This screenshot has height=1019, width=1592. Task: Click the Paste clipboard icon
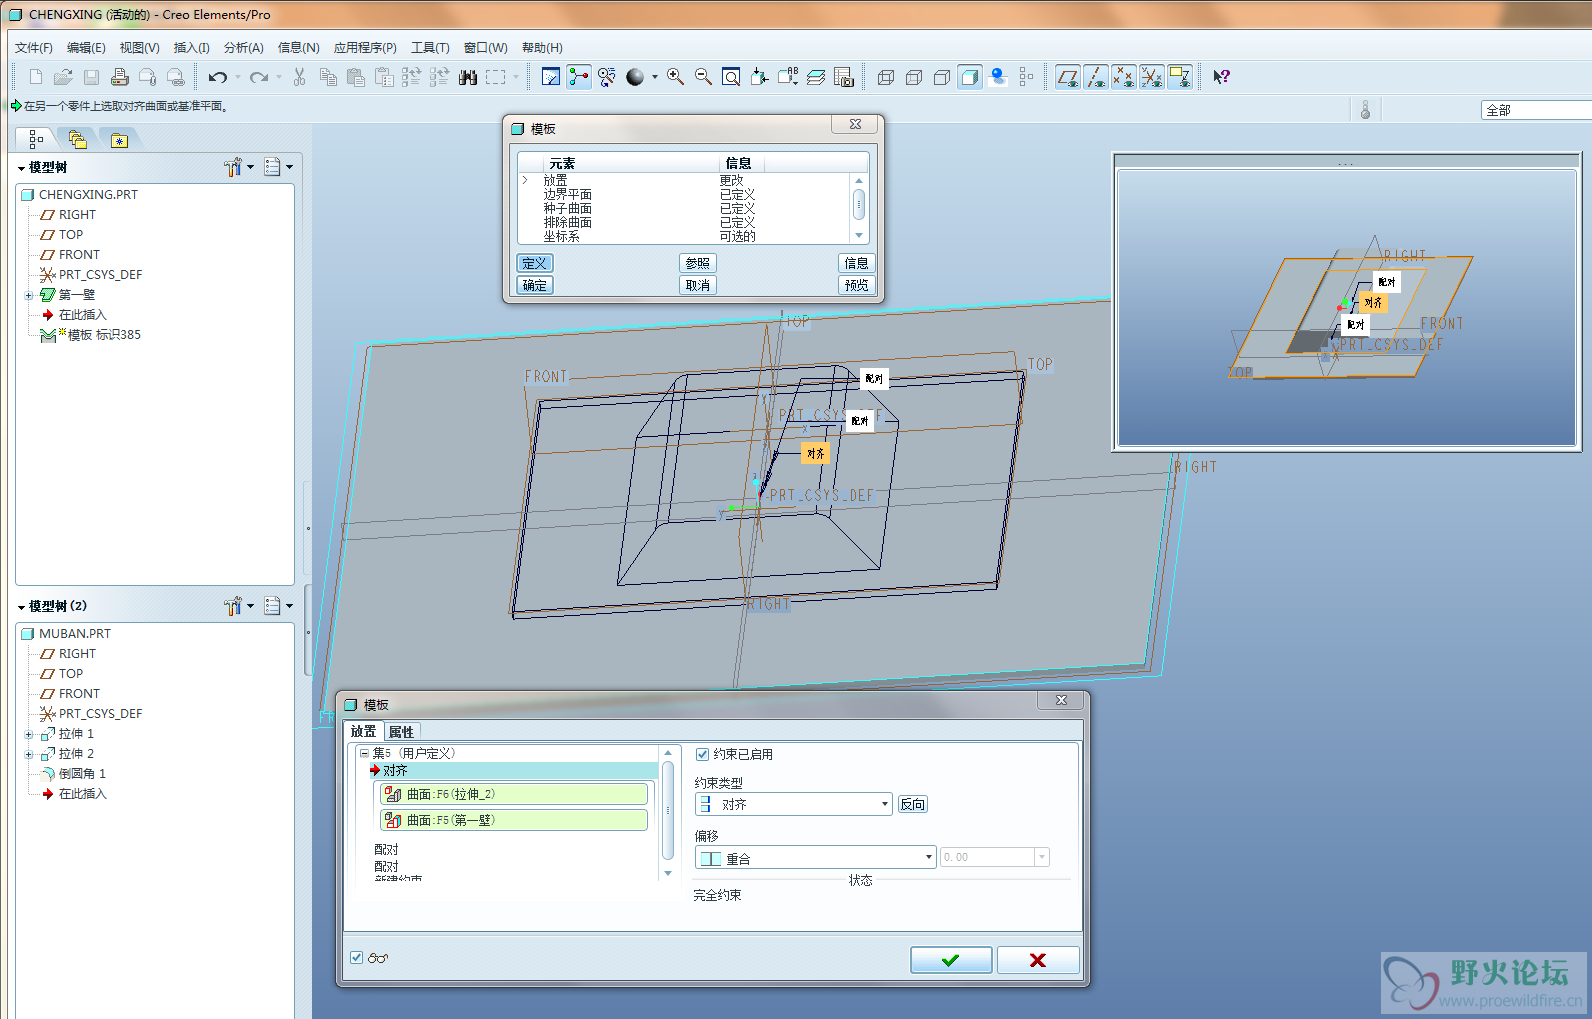355,77
